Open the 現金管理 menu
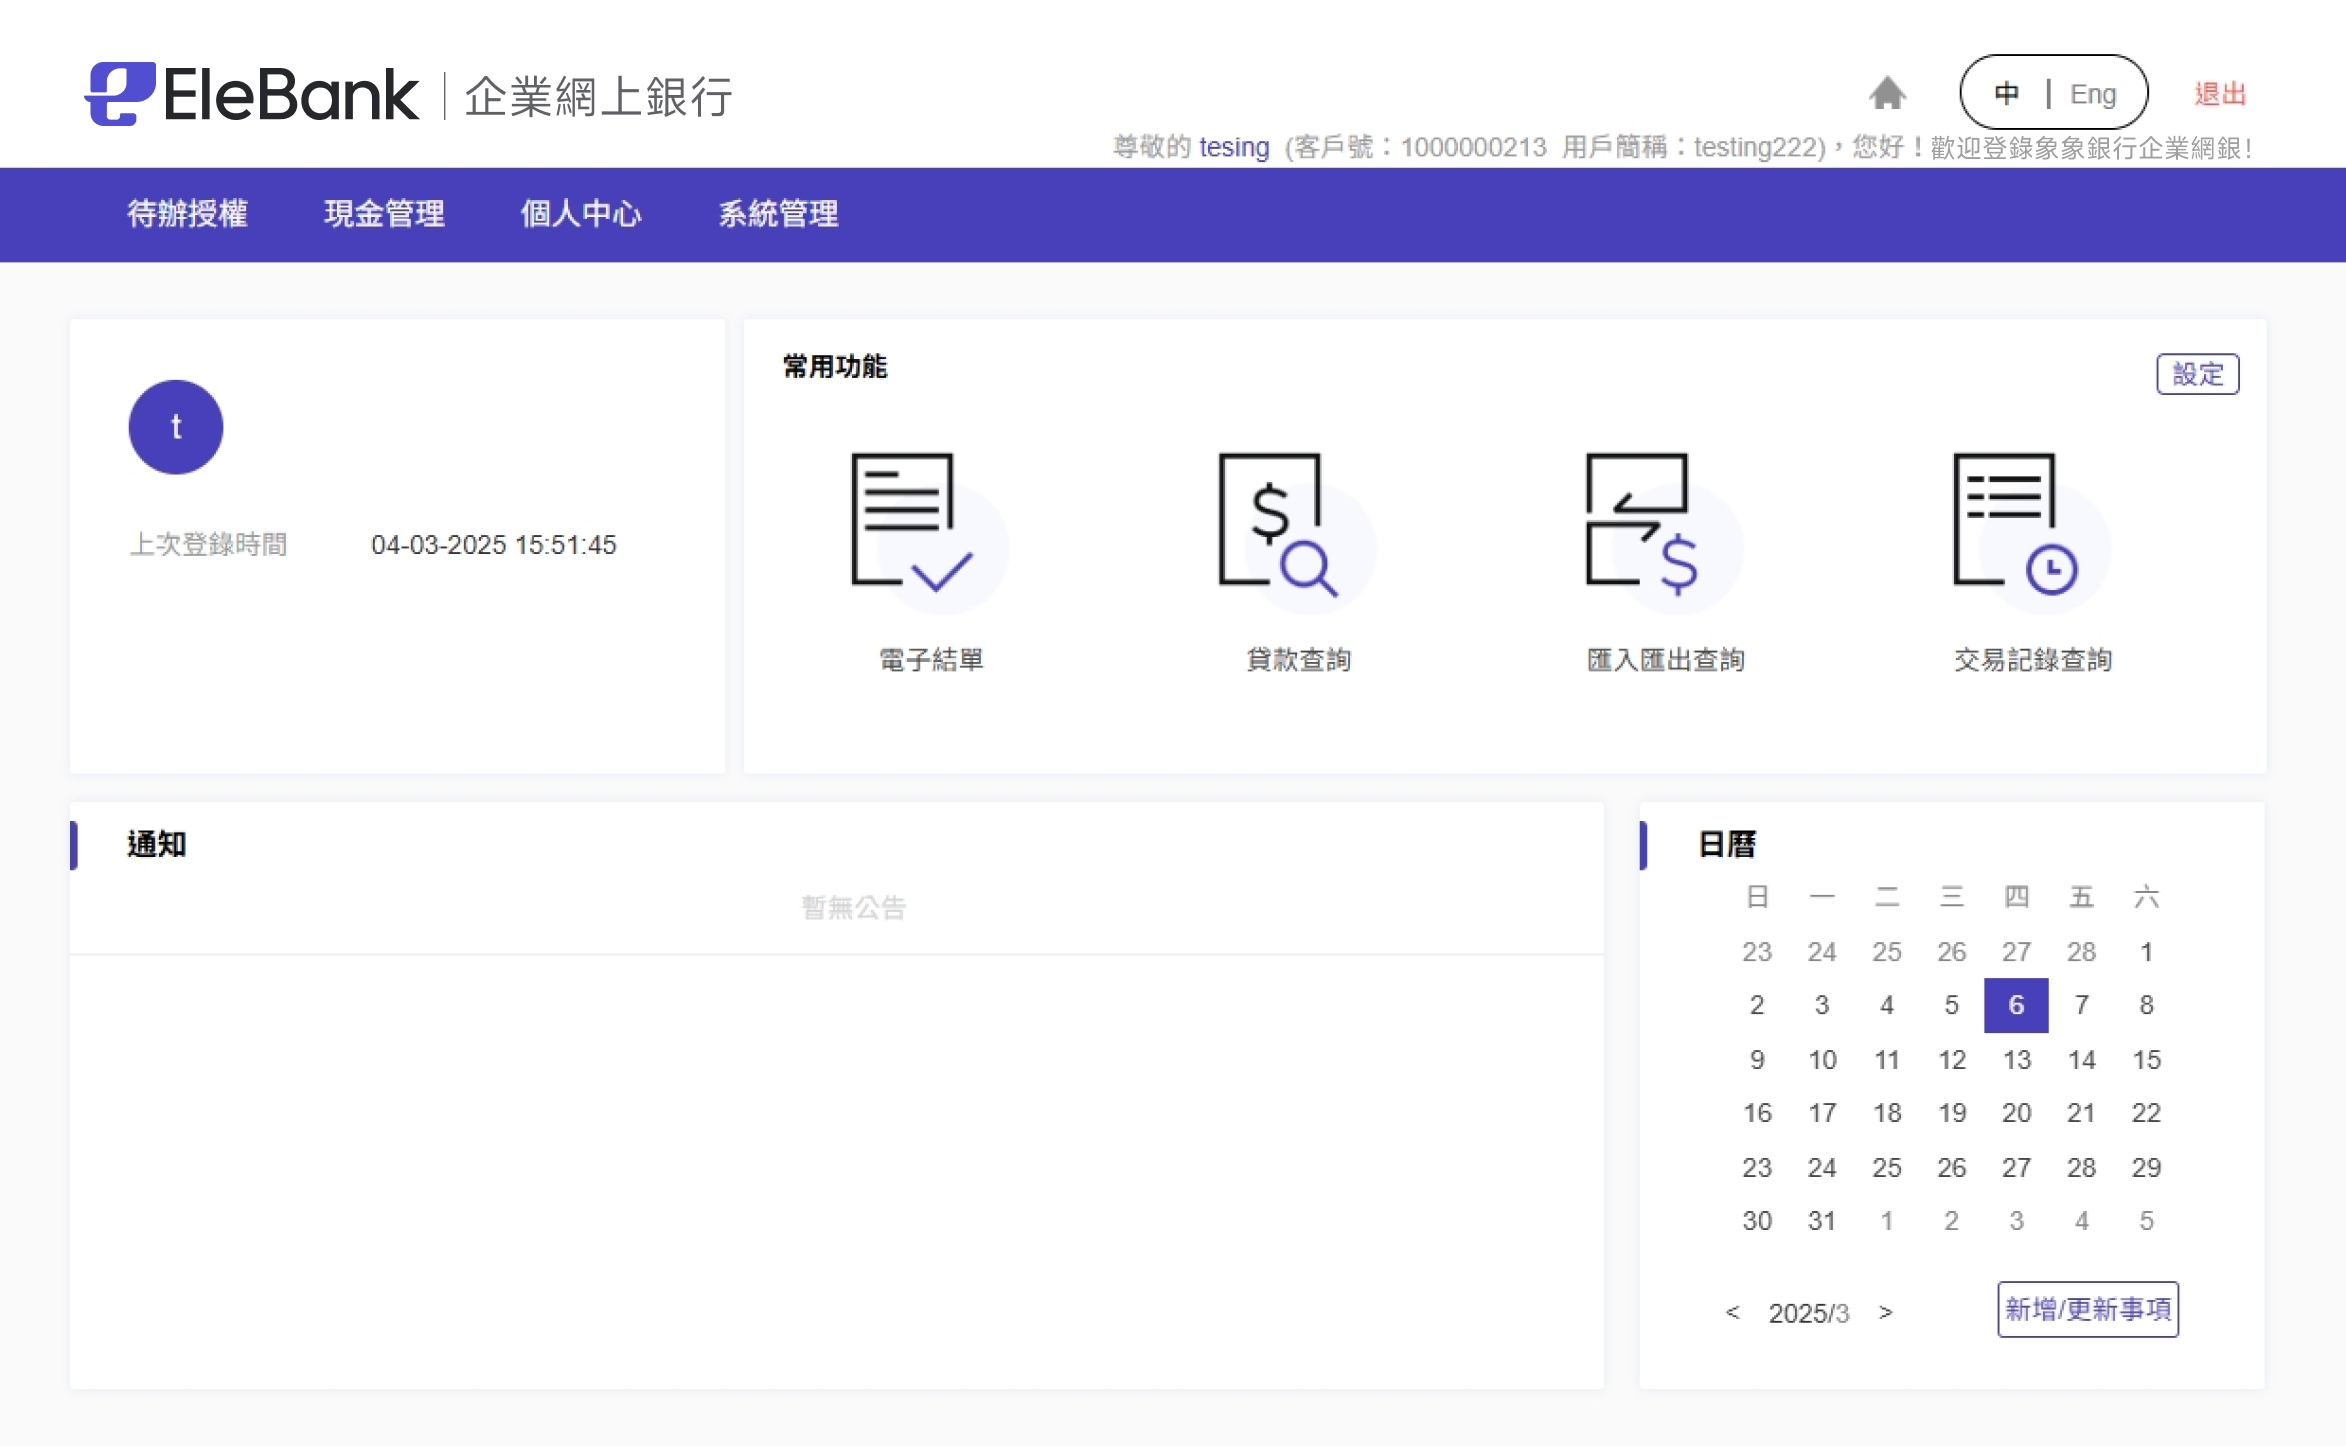The width and height of the screenshot is (2346, 1446). pos(384,214)
